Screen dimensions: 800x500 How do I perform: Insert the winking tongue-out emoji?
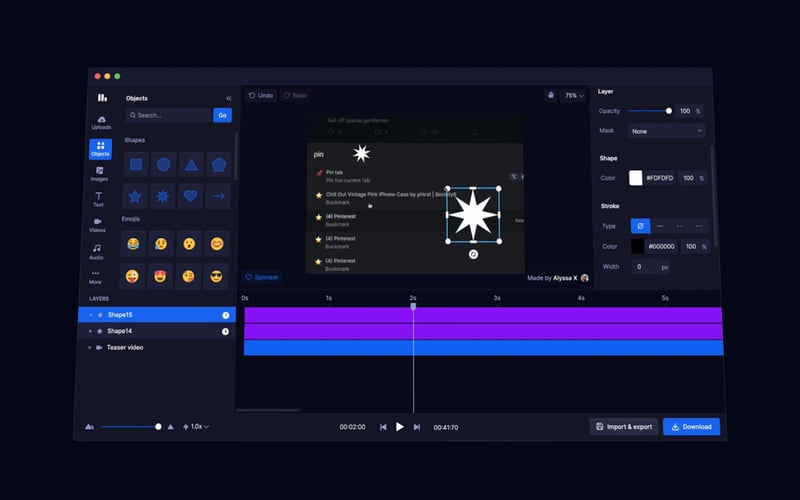(132, 277)
